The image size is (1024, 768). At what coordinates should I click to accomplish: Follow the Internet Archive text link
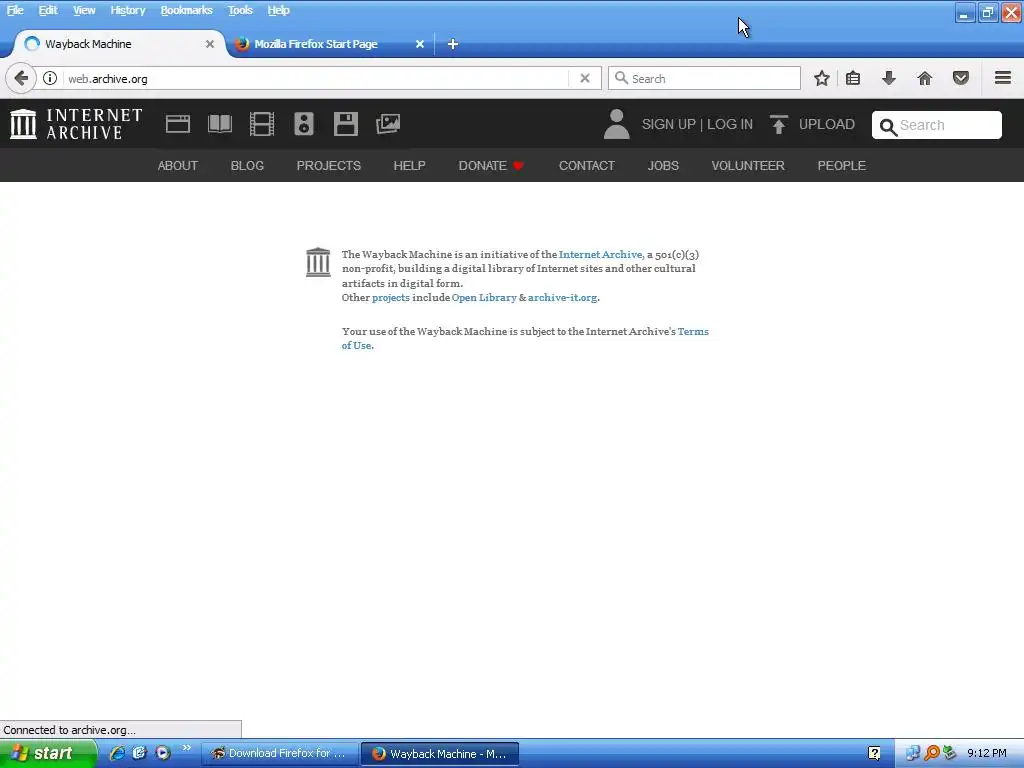[600, 255]
